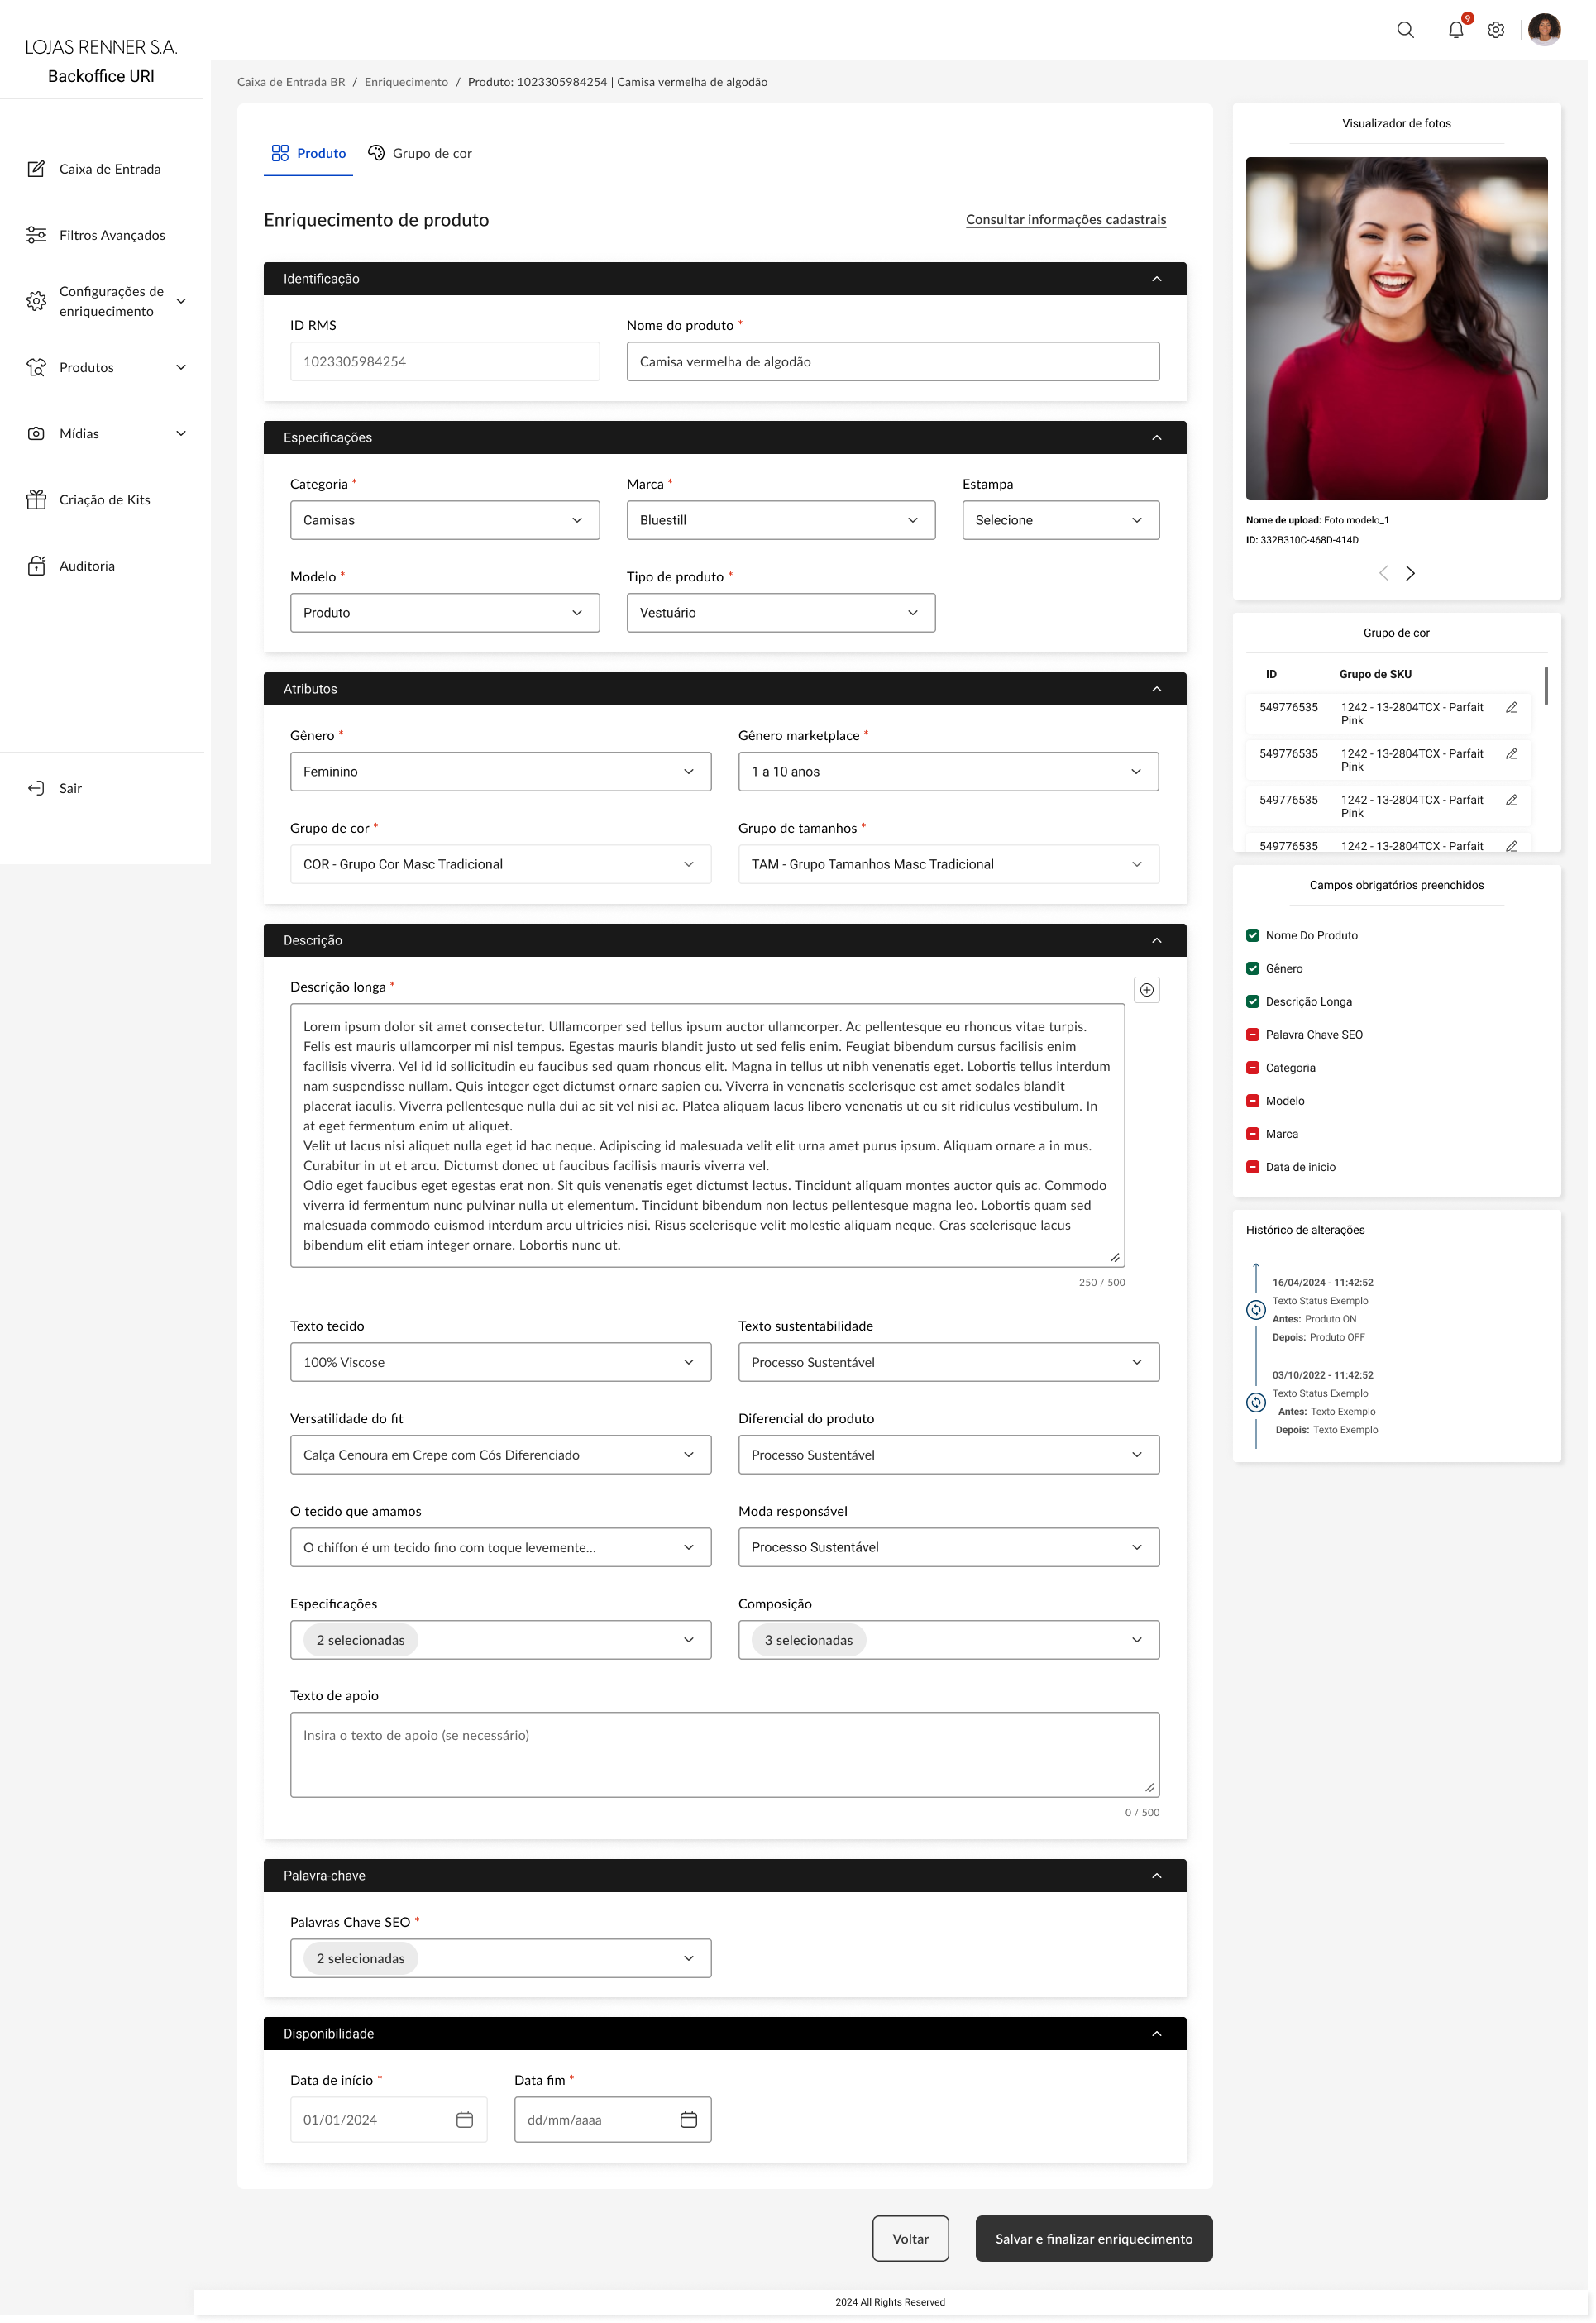Click the Sair logout icon

click(36, 788)
